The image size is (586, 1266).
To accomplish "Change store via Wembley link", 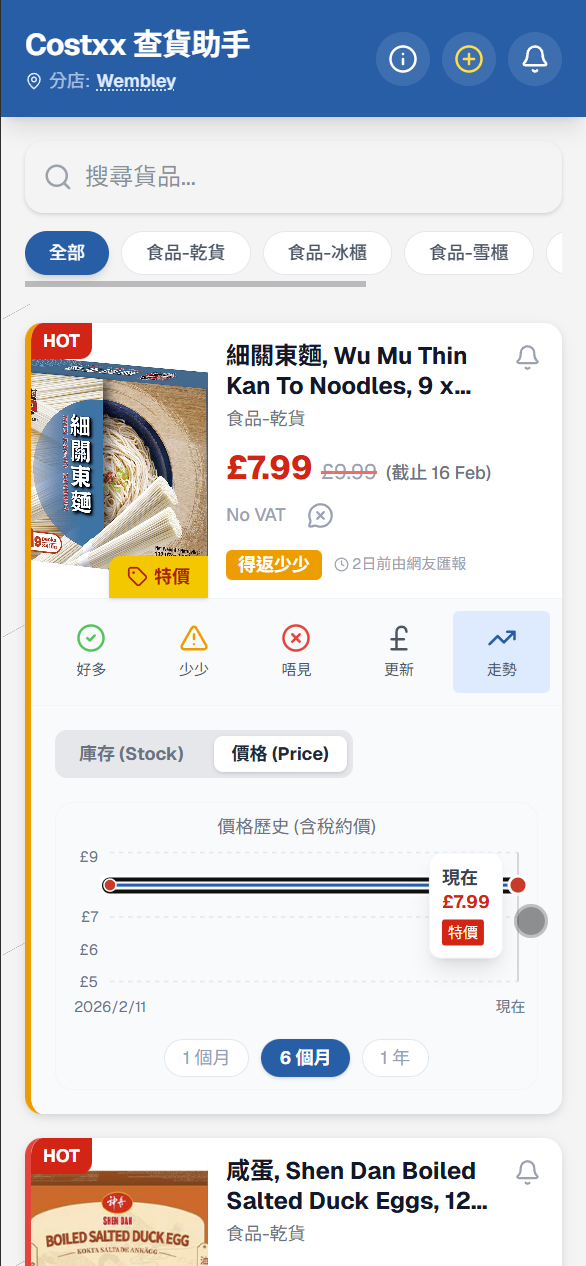I will [x=136, y=81].
